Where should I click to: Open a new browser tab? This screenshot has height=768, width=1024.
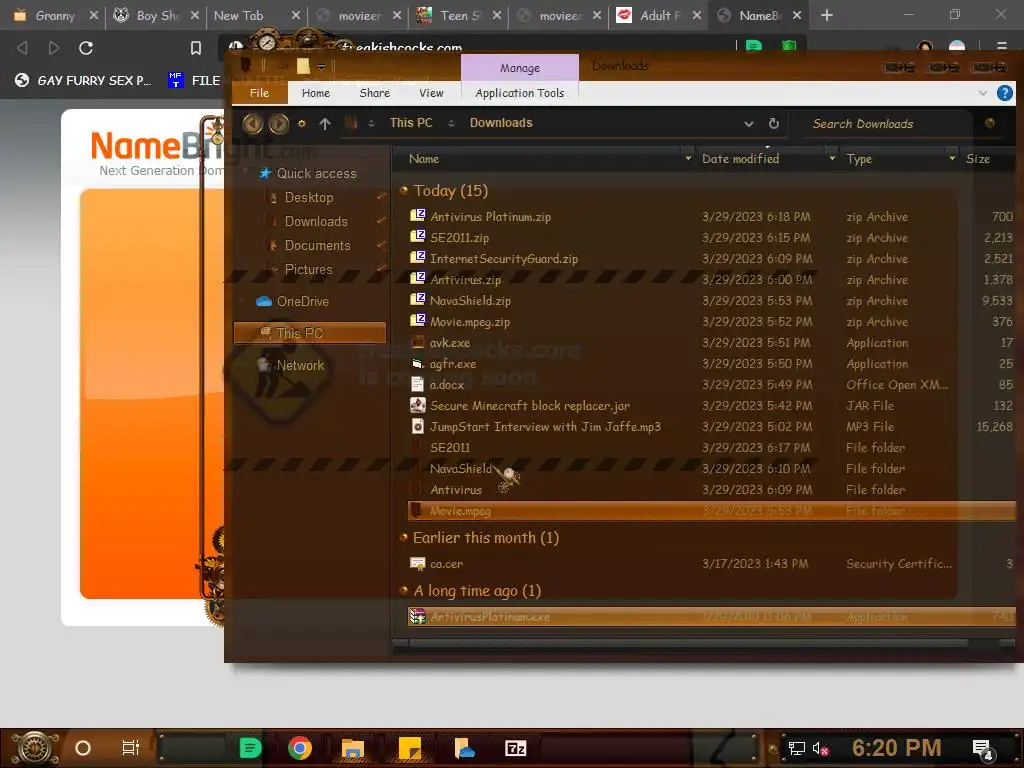pos(827,14)
